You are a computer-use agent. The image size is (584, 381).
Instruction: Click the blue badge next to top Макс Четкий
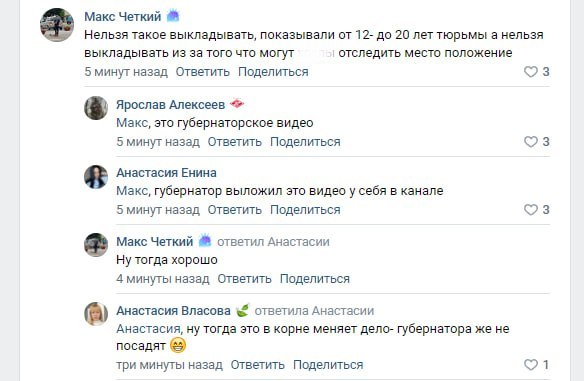point(173,16)
